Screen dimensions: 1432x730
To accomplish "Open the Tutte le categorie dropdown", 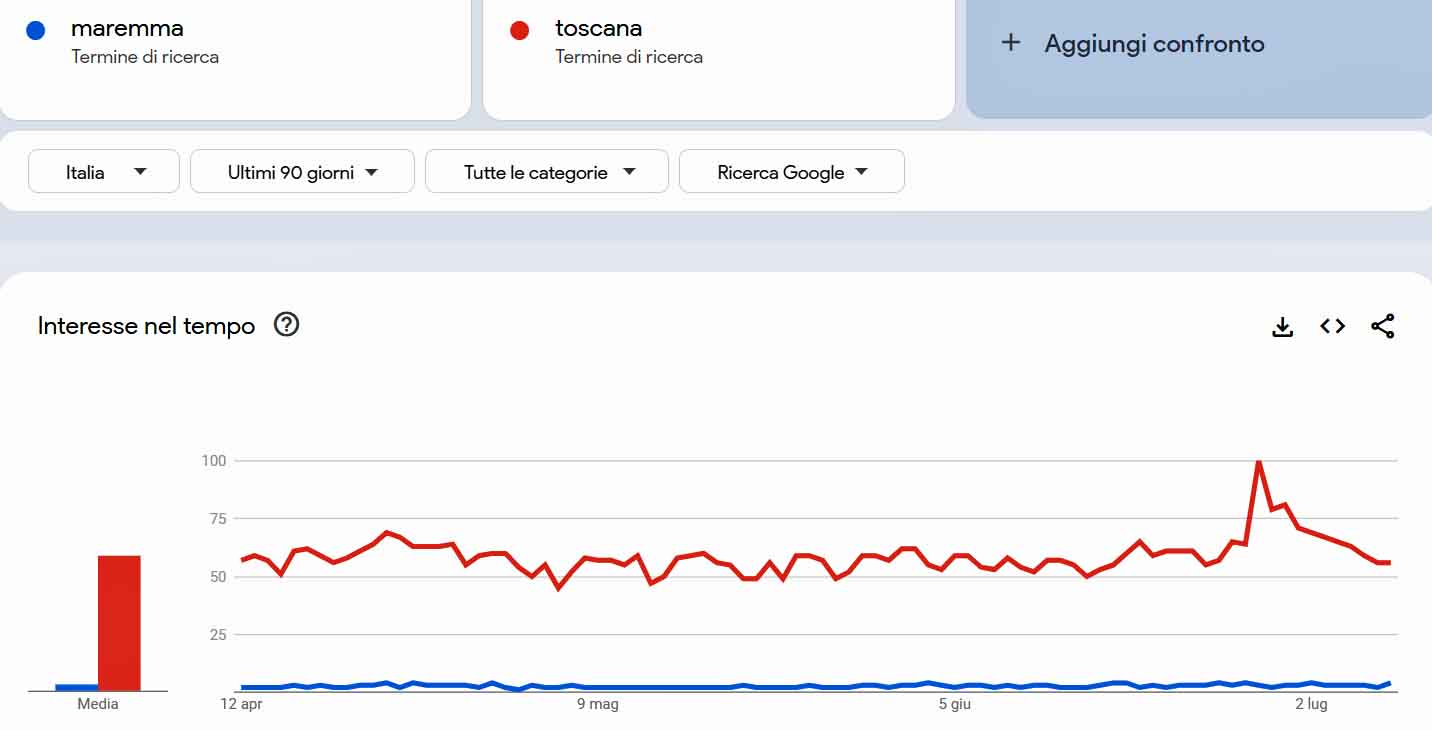I will tap(547, 172).
